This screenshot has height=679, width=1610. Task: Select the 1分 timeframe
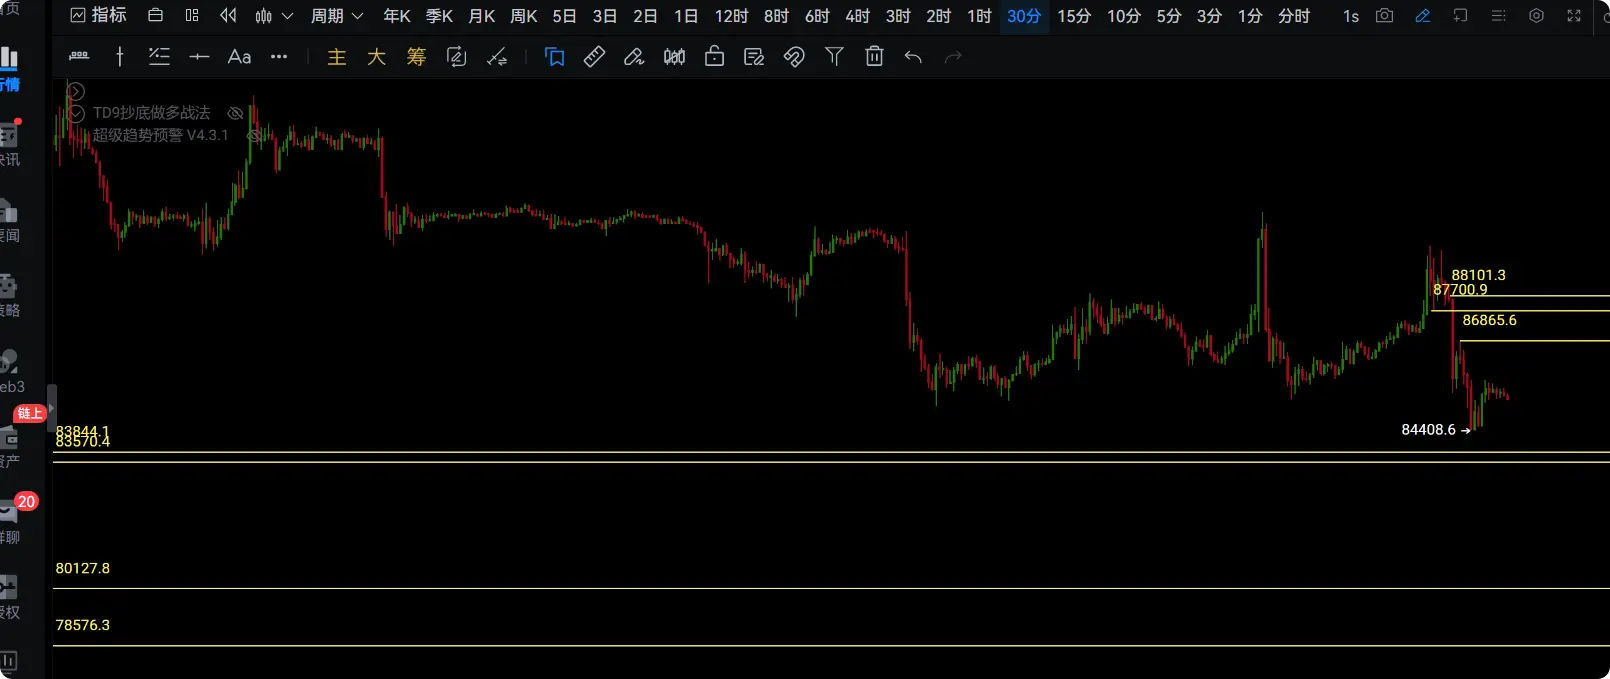1250,16
